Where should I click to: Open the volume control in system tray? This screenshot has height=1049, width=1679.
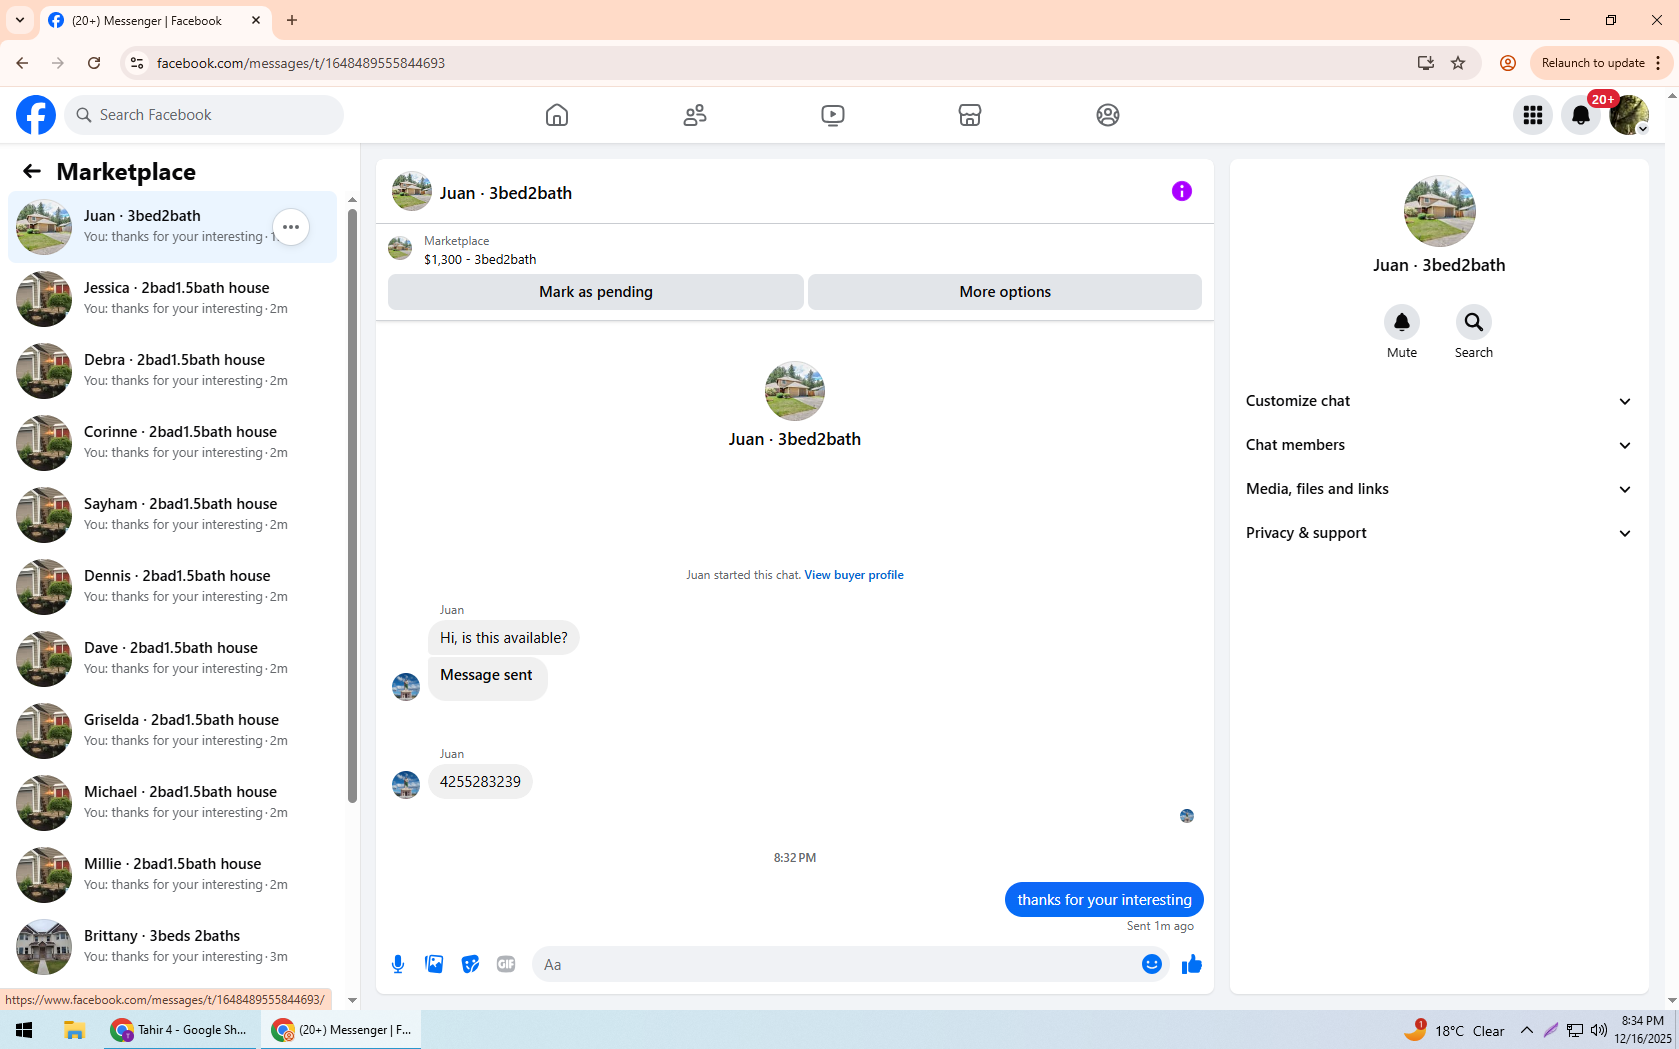pos(1599,1030)
